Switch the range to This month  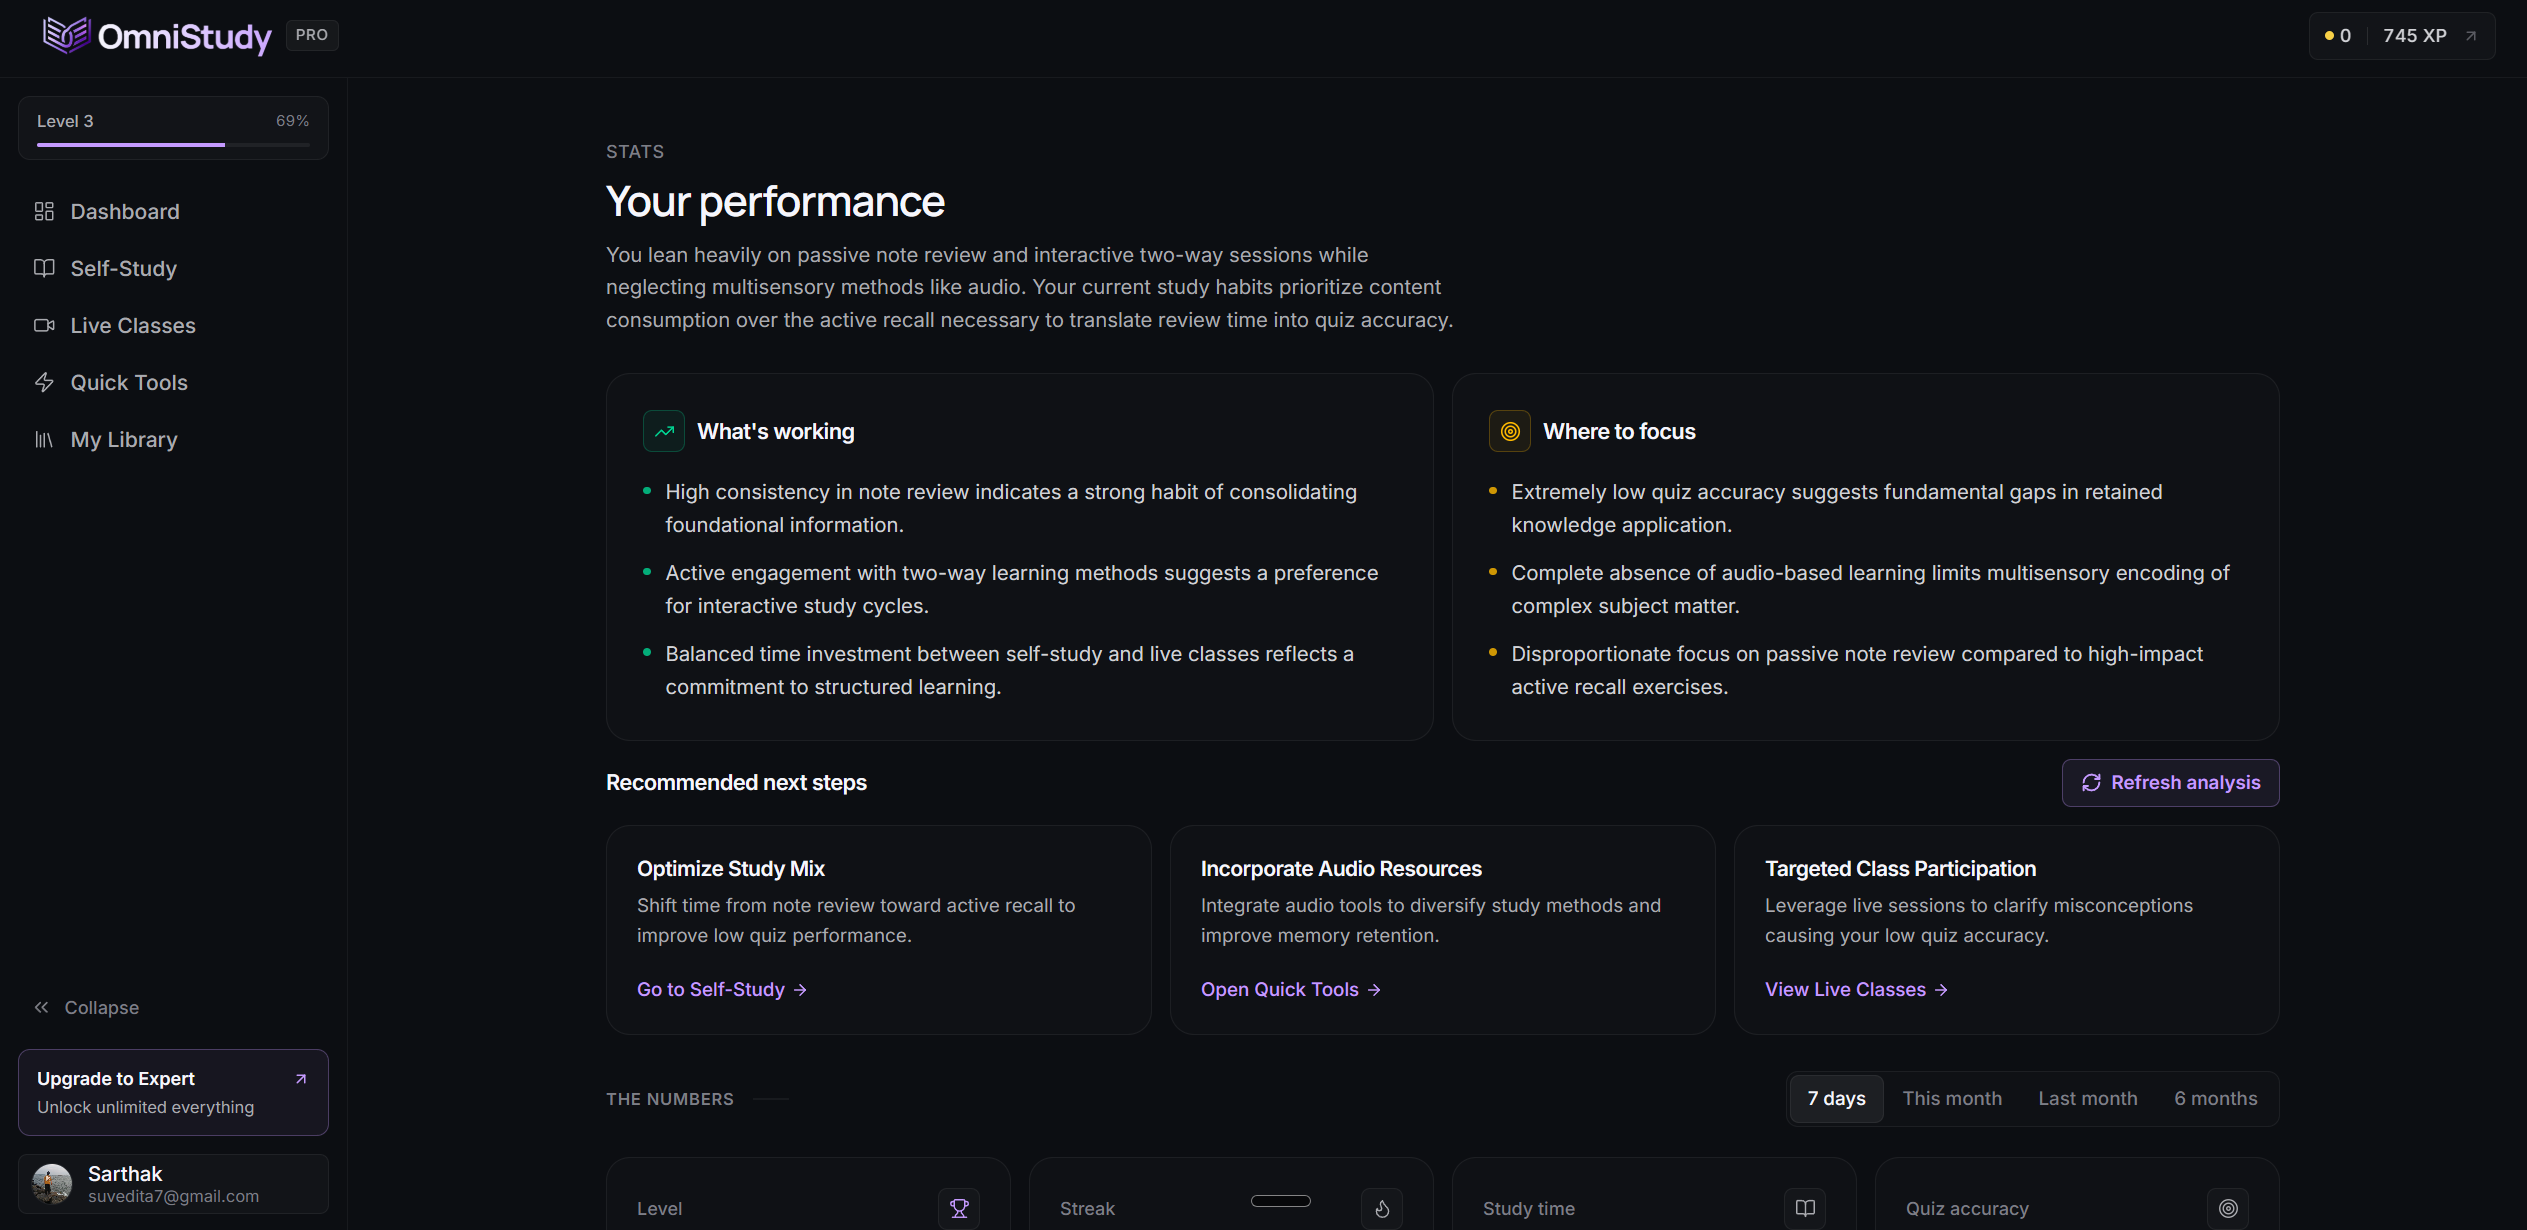1952,1098
